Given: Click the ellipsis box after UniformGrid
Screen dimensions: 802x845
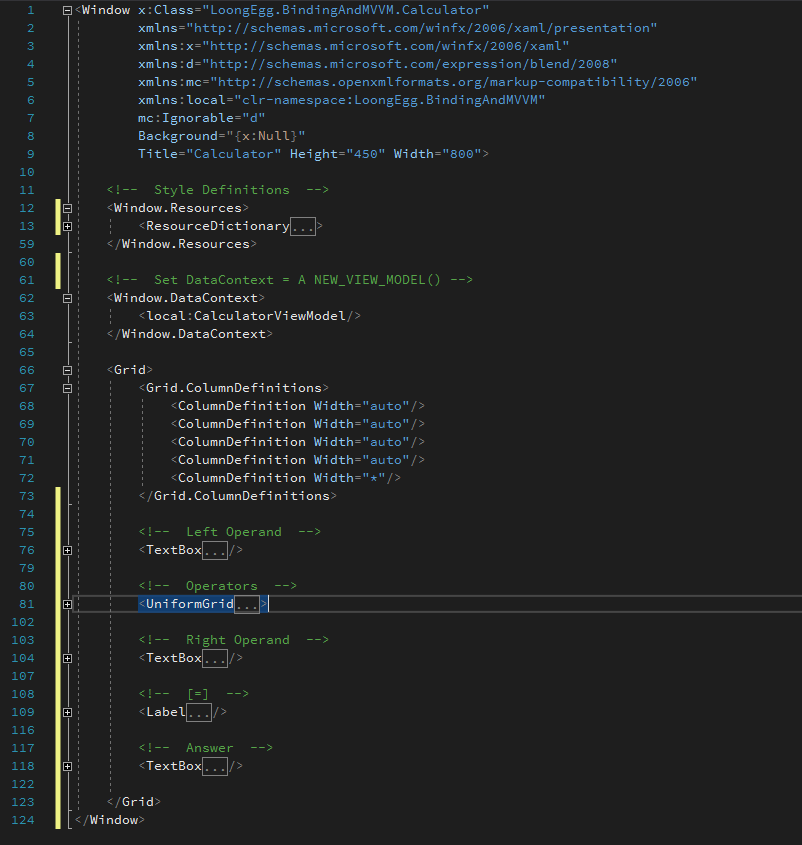Looking at the screenshot, I should 247,604.
